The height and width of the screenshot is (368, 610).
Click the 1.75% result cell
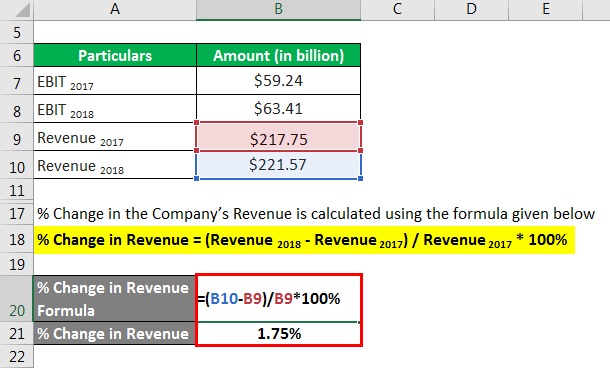(279, 333)
